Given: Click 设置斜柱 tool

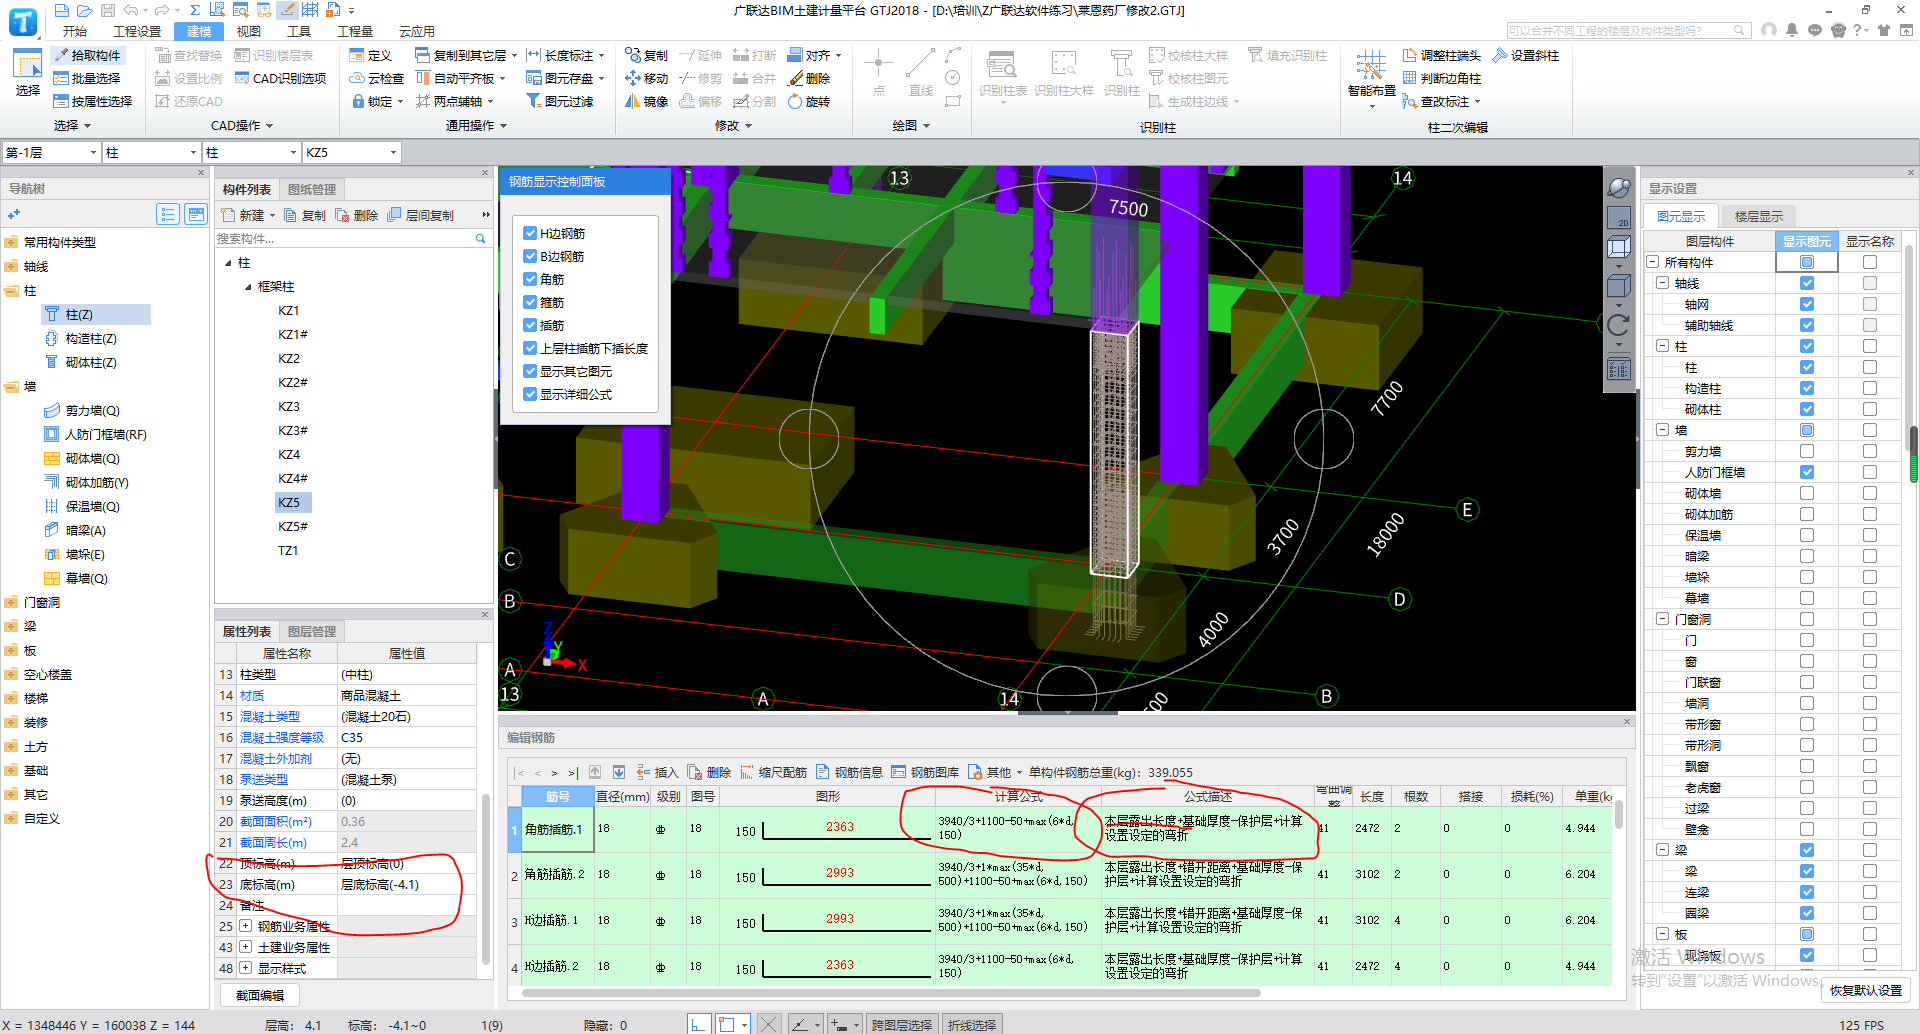Looking at the screenshot, I should pyautogui.click(x=1526, y=55).
